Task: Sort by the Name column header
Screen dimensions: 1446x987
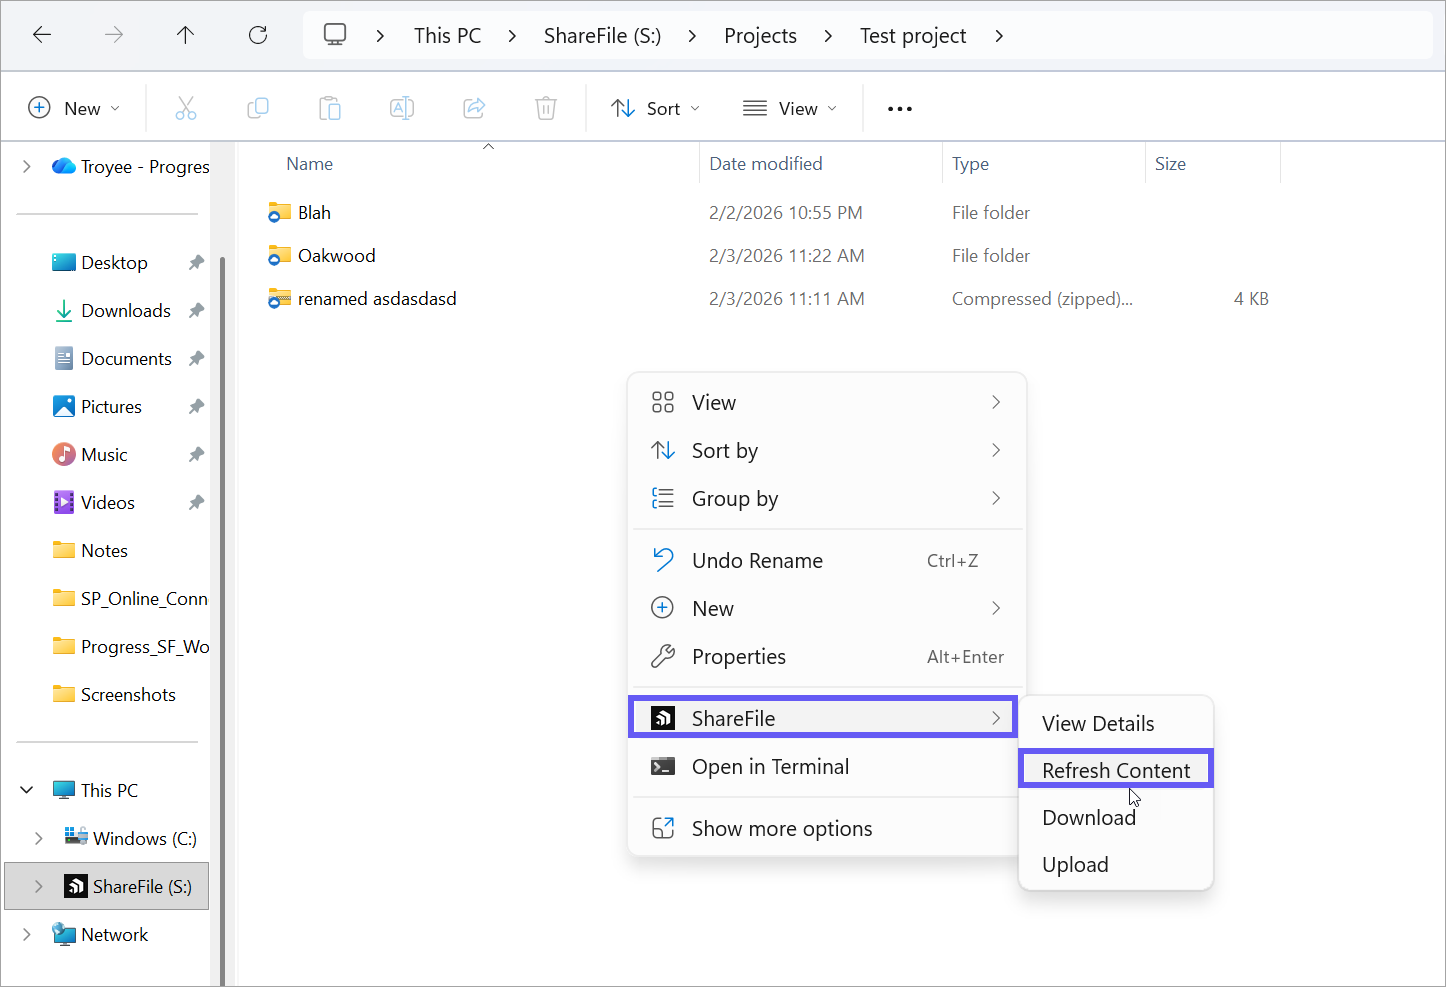Action: [310, 164]
